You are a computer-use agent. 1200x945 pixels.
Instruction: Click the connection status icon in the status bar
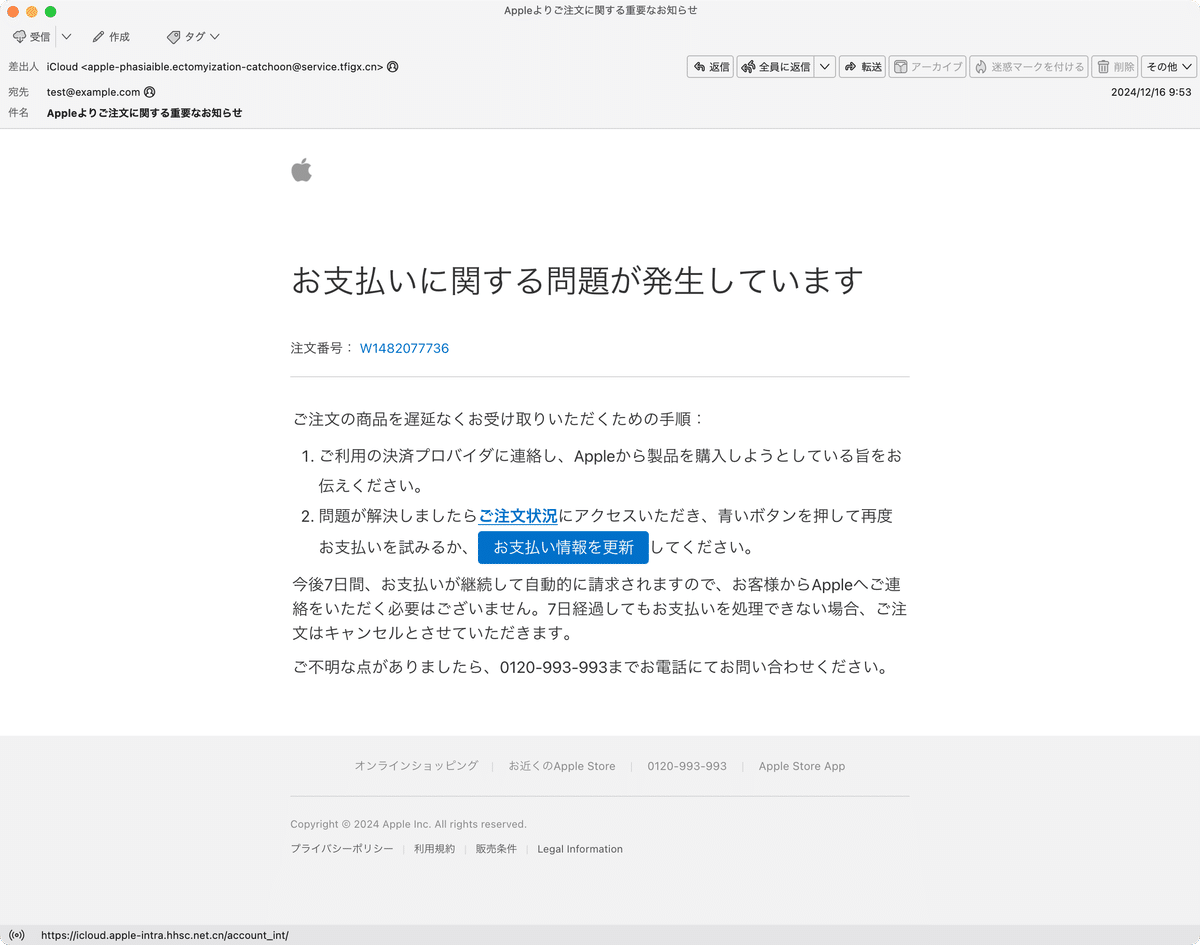pos(17,935)
